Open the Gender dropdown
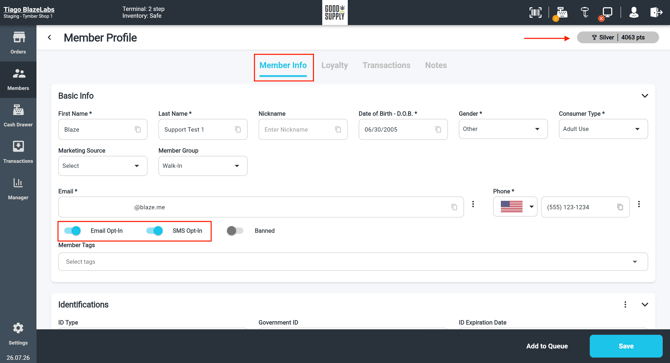This screenshot has height=363, width=670. (503, 129)
